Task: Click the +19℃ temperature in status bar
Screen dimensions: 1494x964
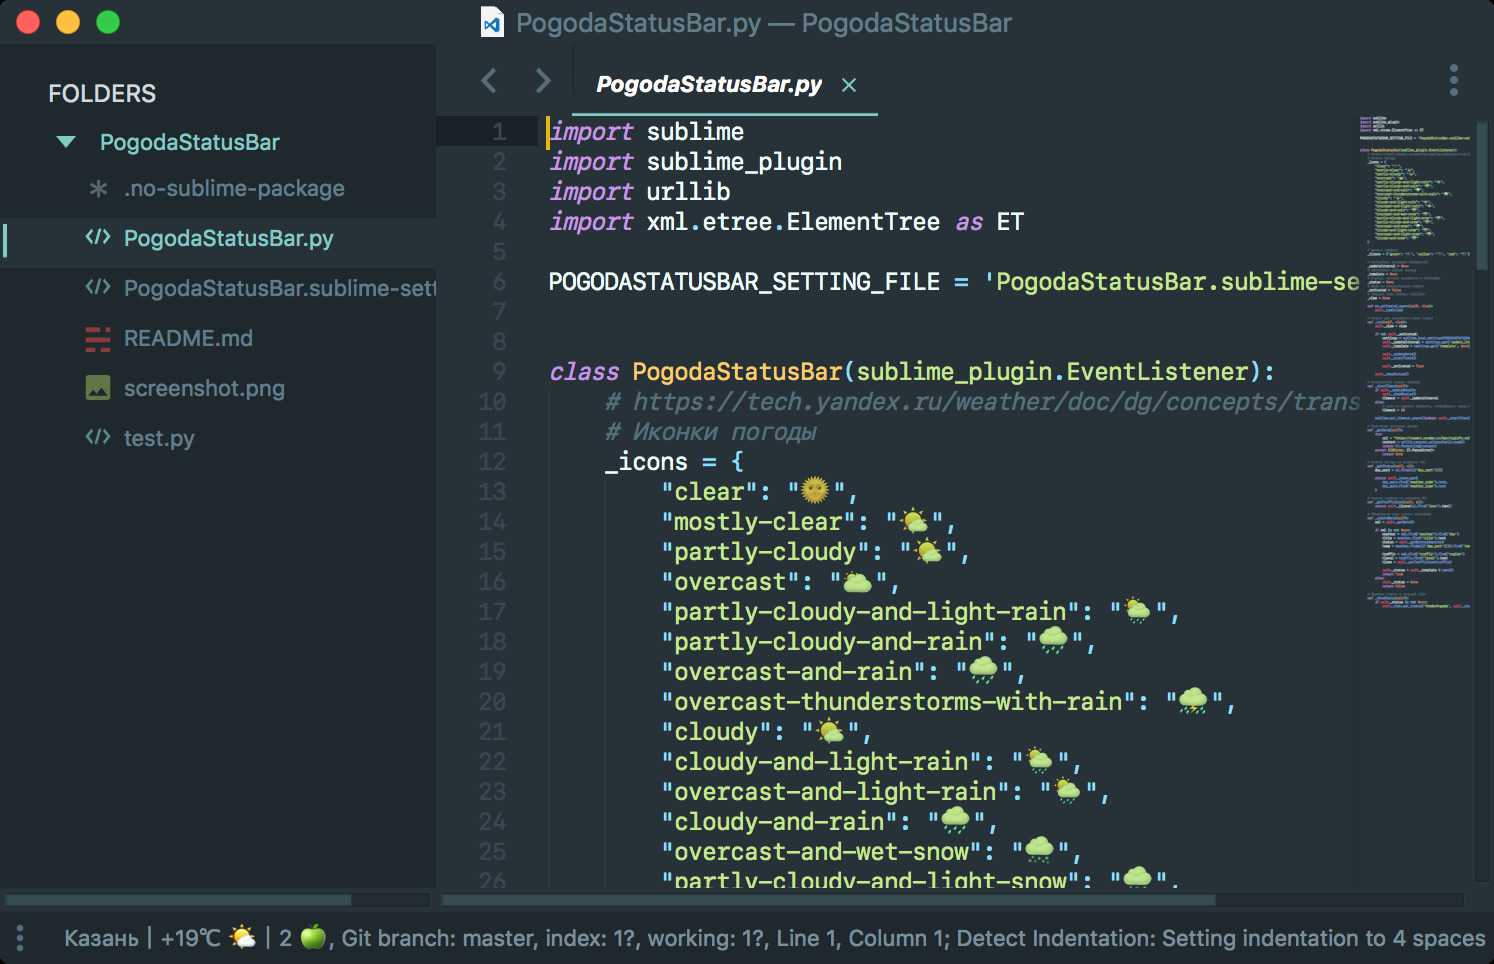Action: coord(190,938)
